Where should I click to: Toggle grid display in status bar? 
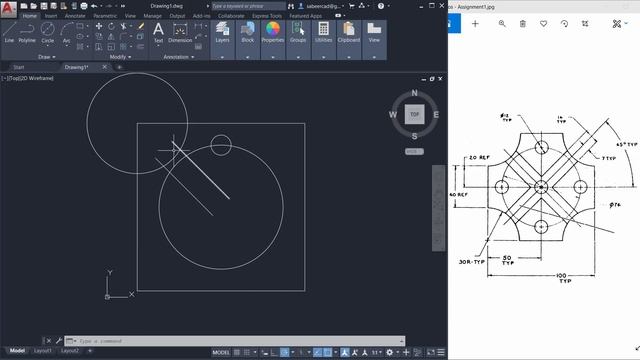(x=237, y=352)
